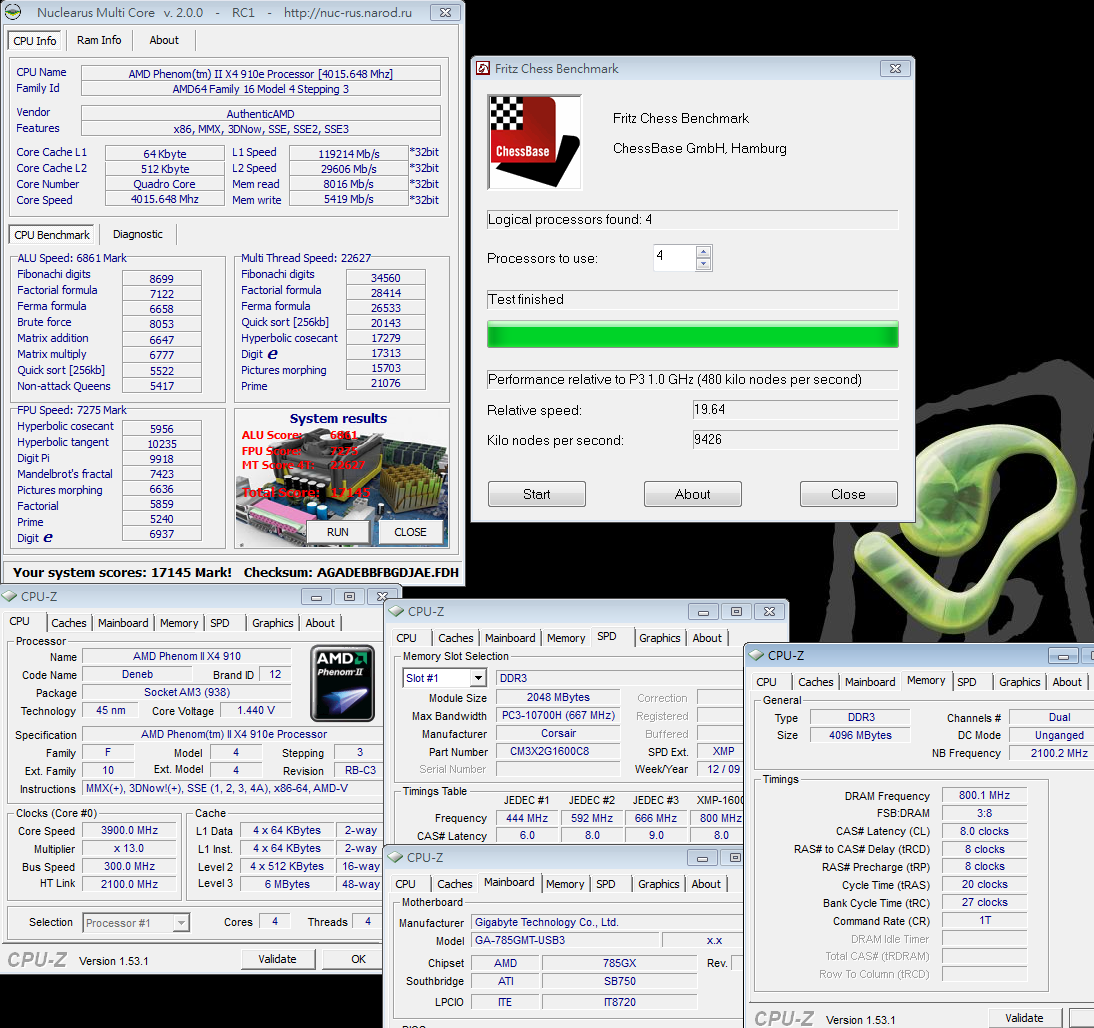Viewport: 1094px width, 1028px height.
Task: Click Core Voltage value 1.440 V
Action: pos(256,710)
